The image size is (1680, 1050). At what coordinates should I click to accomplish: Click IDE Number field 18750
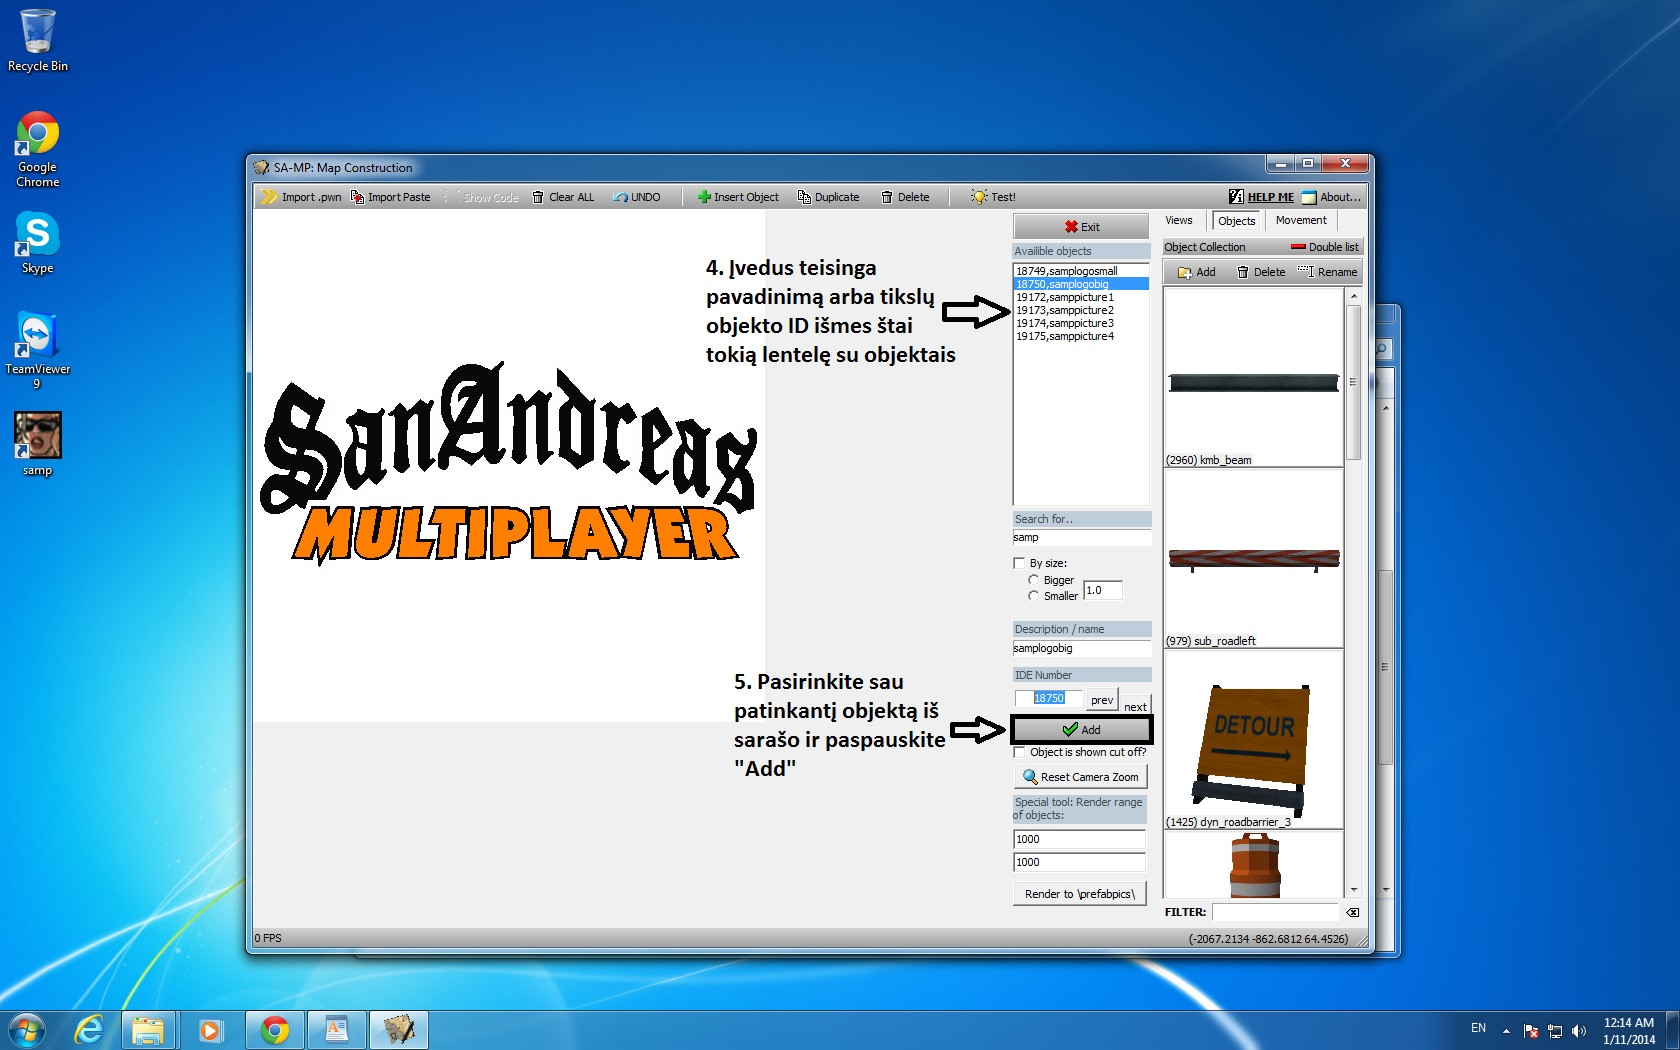[1048, 698]
